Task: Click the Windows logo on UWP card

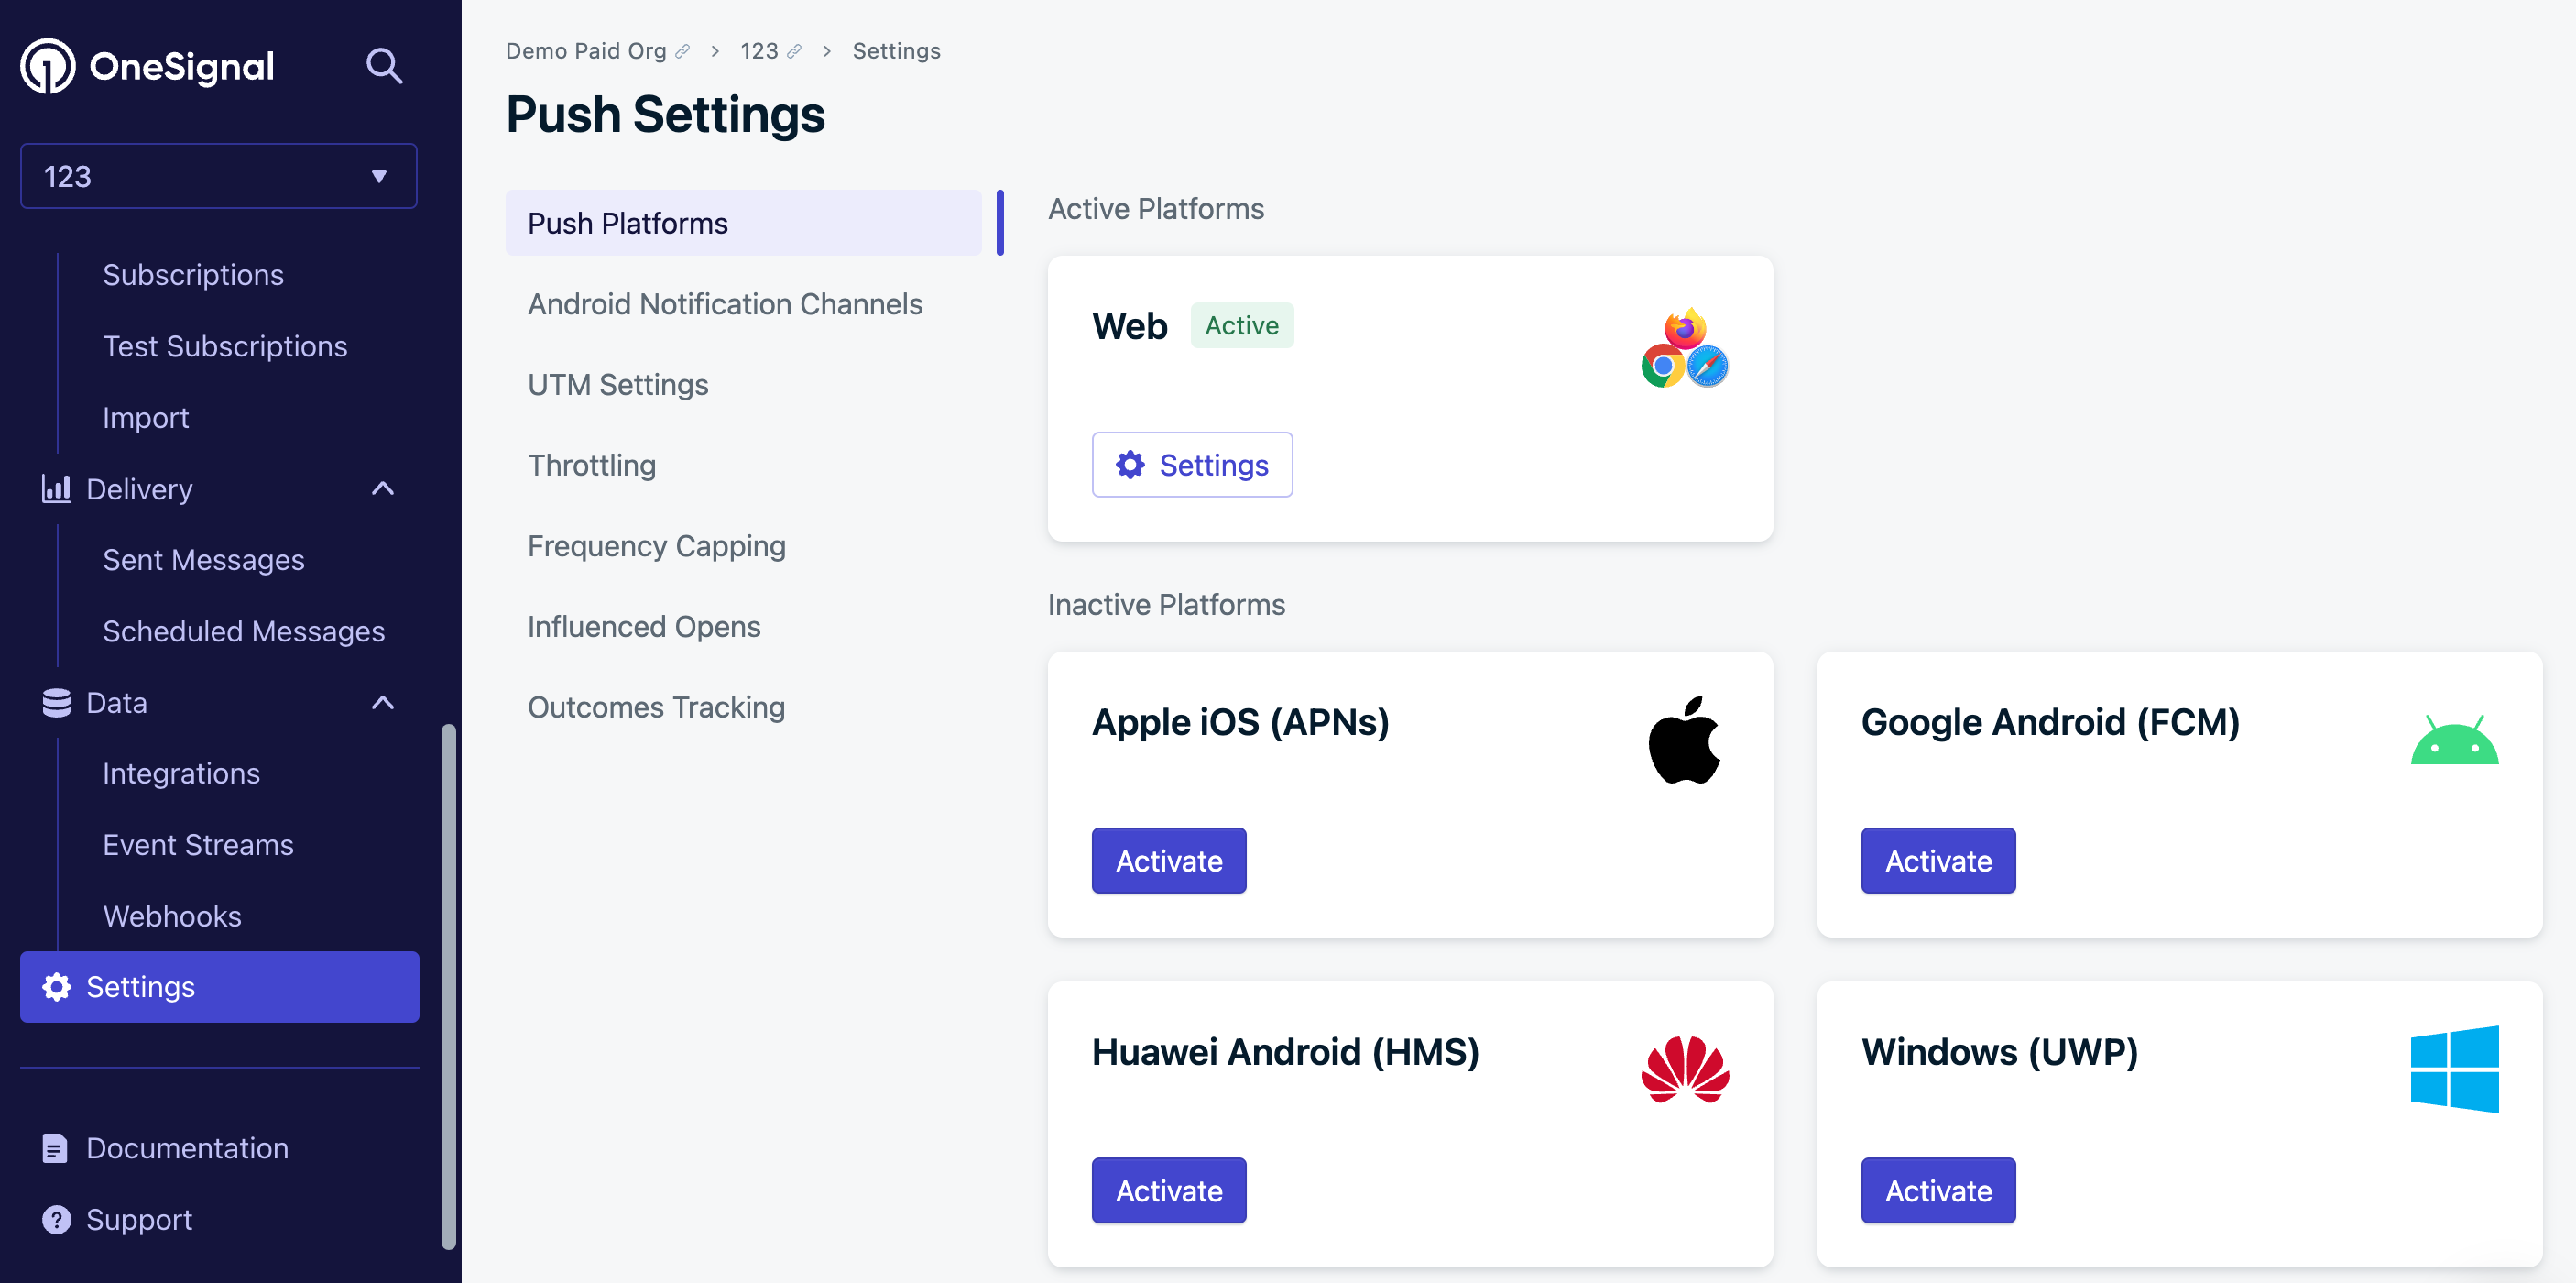Action: click(x=2454, y=1069)
